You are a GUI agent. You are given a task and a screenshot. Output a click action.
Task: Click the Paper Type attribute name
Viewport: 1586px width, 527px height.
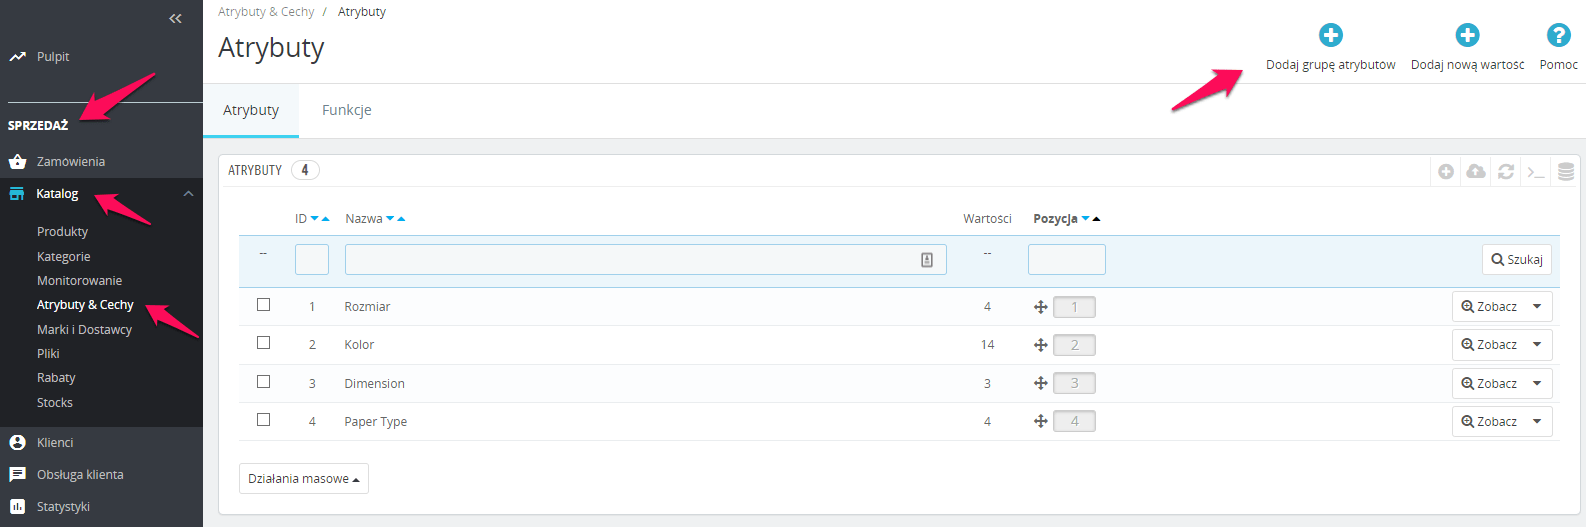coord(376,422)
